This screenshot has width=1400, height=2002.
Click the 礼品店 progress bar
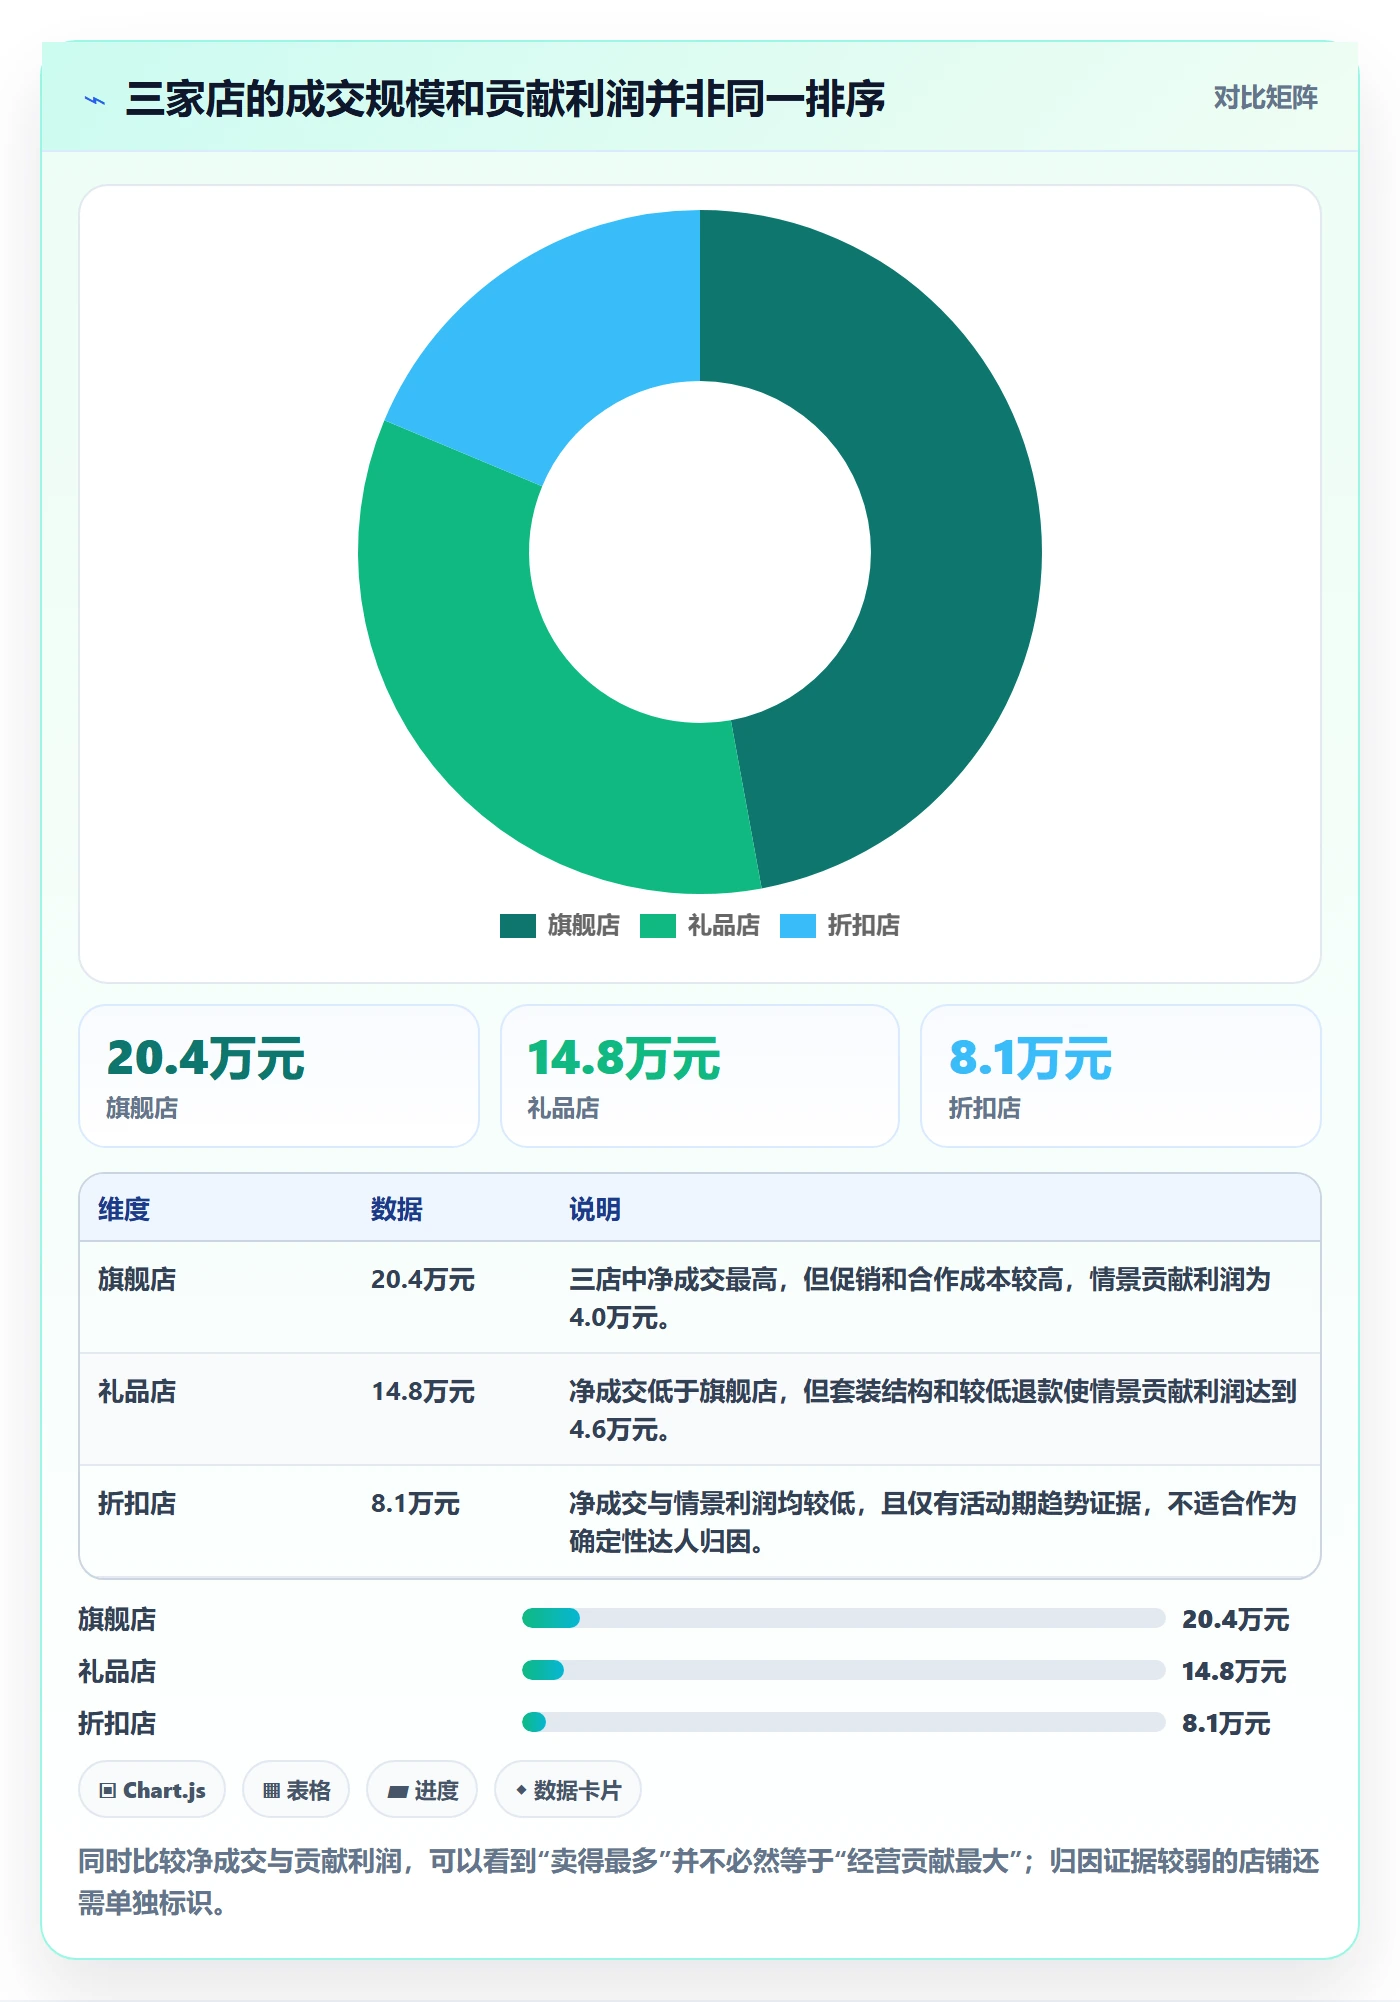point(843,1670)
